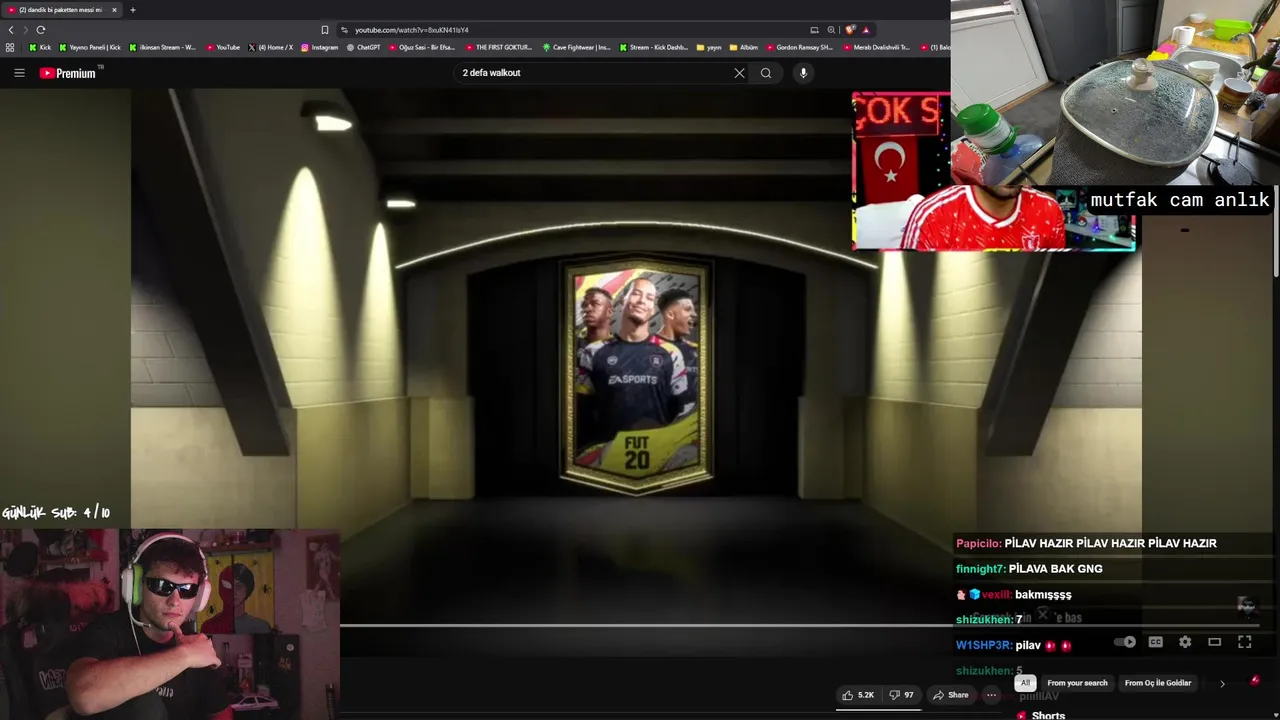The height and width of the screenshot is (720, 1280).
Task: Show more filter chips with right arrow
Action: (1222, 684)
